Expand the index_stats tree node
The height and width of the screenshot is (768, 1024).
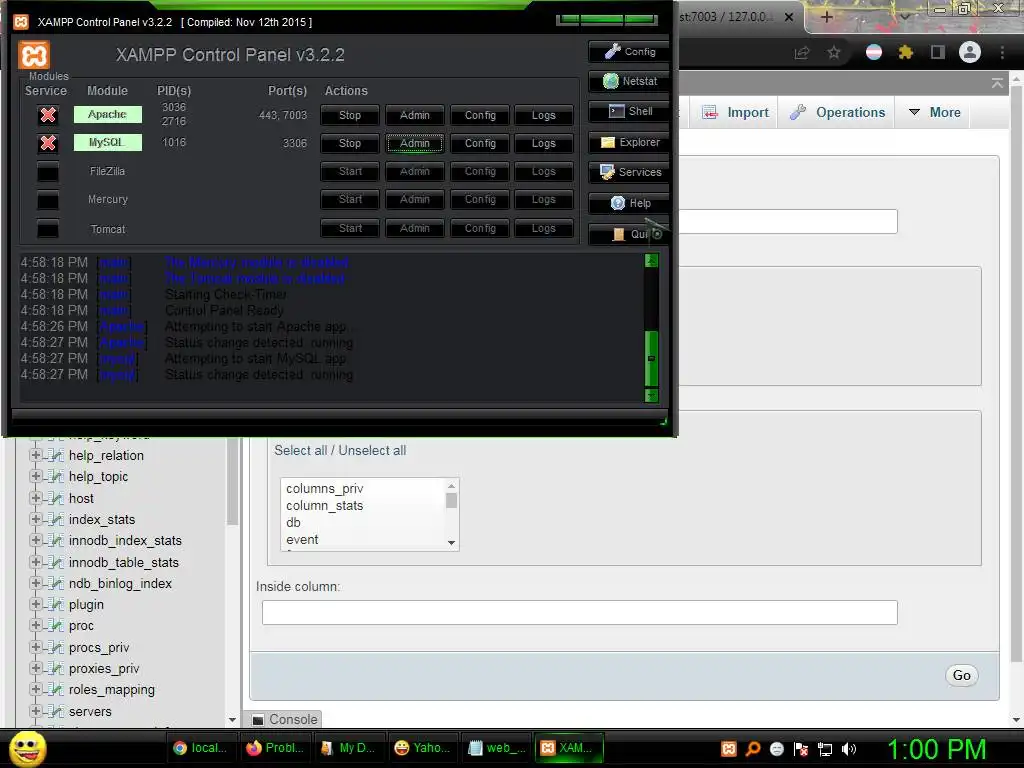click(36, 519)
